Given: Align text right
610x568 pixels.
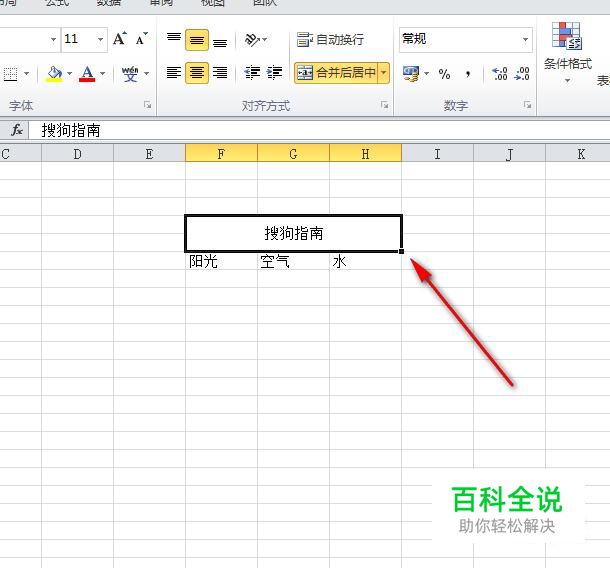Looking at the screenshot, I should pyautogui.click(x=220, y=73).
